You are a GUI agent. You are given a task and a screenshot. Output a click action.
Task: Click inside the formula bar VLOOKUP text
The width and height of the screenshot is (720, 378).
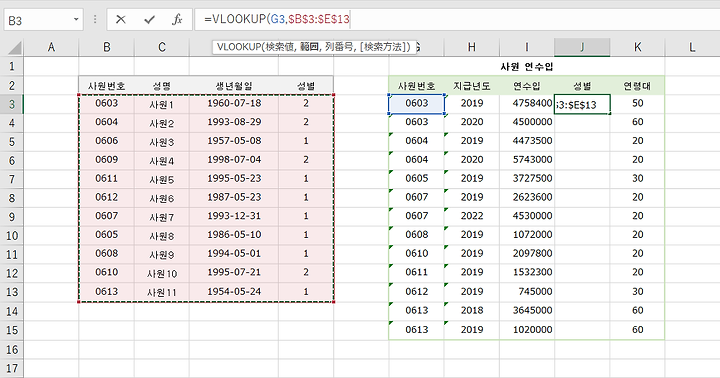pyautogui.click(x=277, y=19)
